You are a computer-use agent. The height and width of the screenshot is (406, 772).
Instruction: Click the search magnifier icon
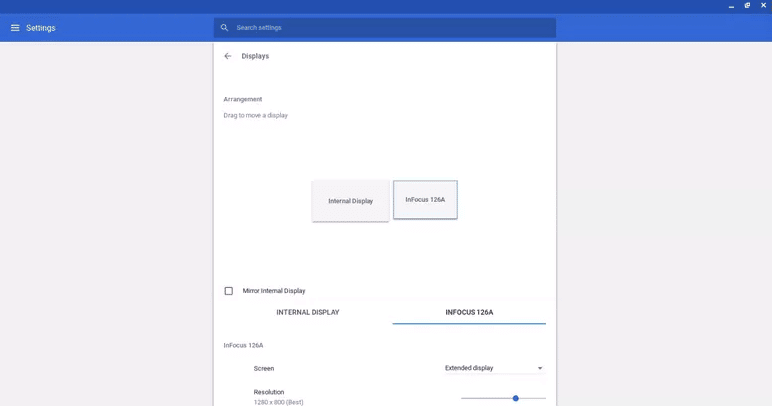pos(225,28)
